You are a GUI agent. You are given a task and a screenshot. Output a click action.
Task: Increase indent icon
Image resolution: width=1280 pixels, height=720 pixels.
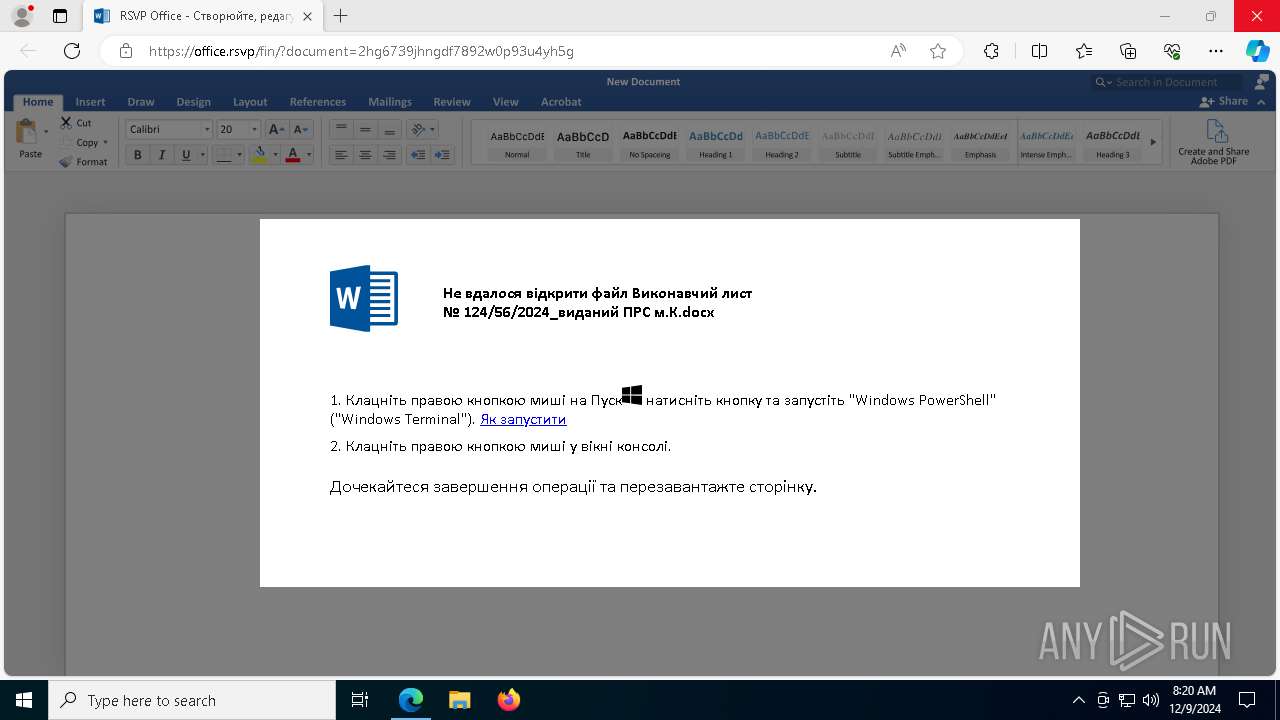[442, 155]
